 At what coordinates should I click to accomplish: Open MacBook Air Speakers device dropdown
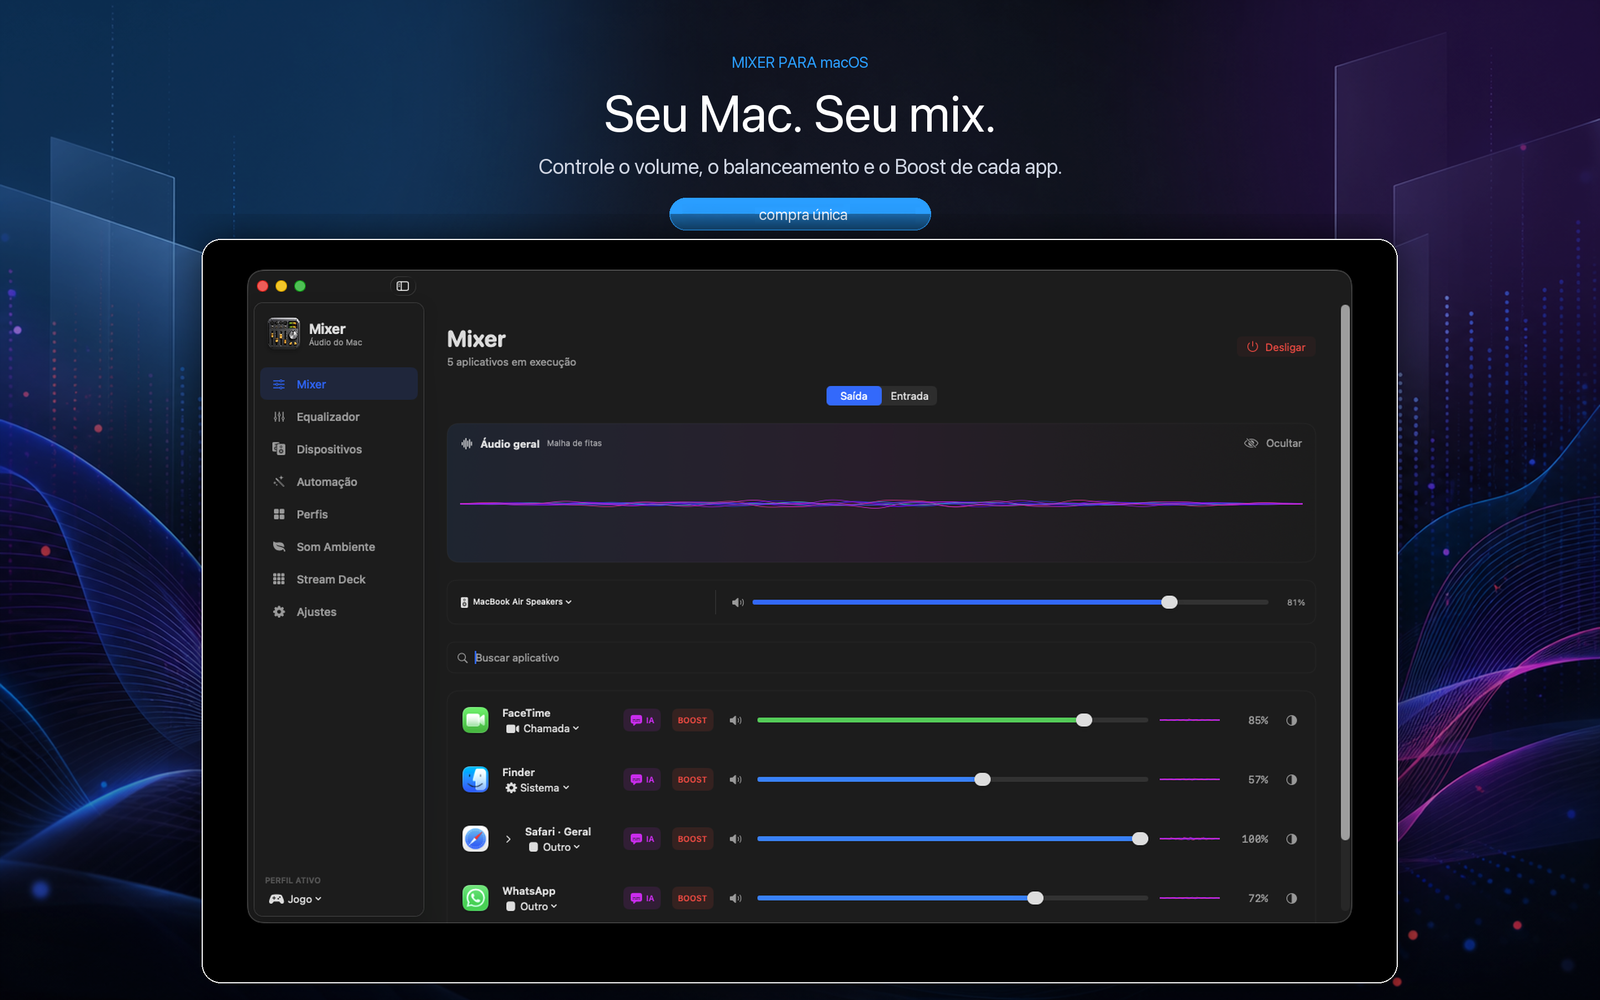click(516, 602)
